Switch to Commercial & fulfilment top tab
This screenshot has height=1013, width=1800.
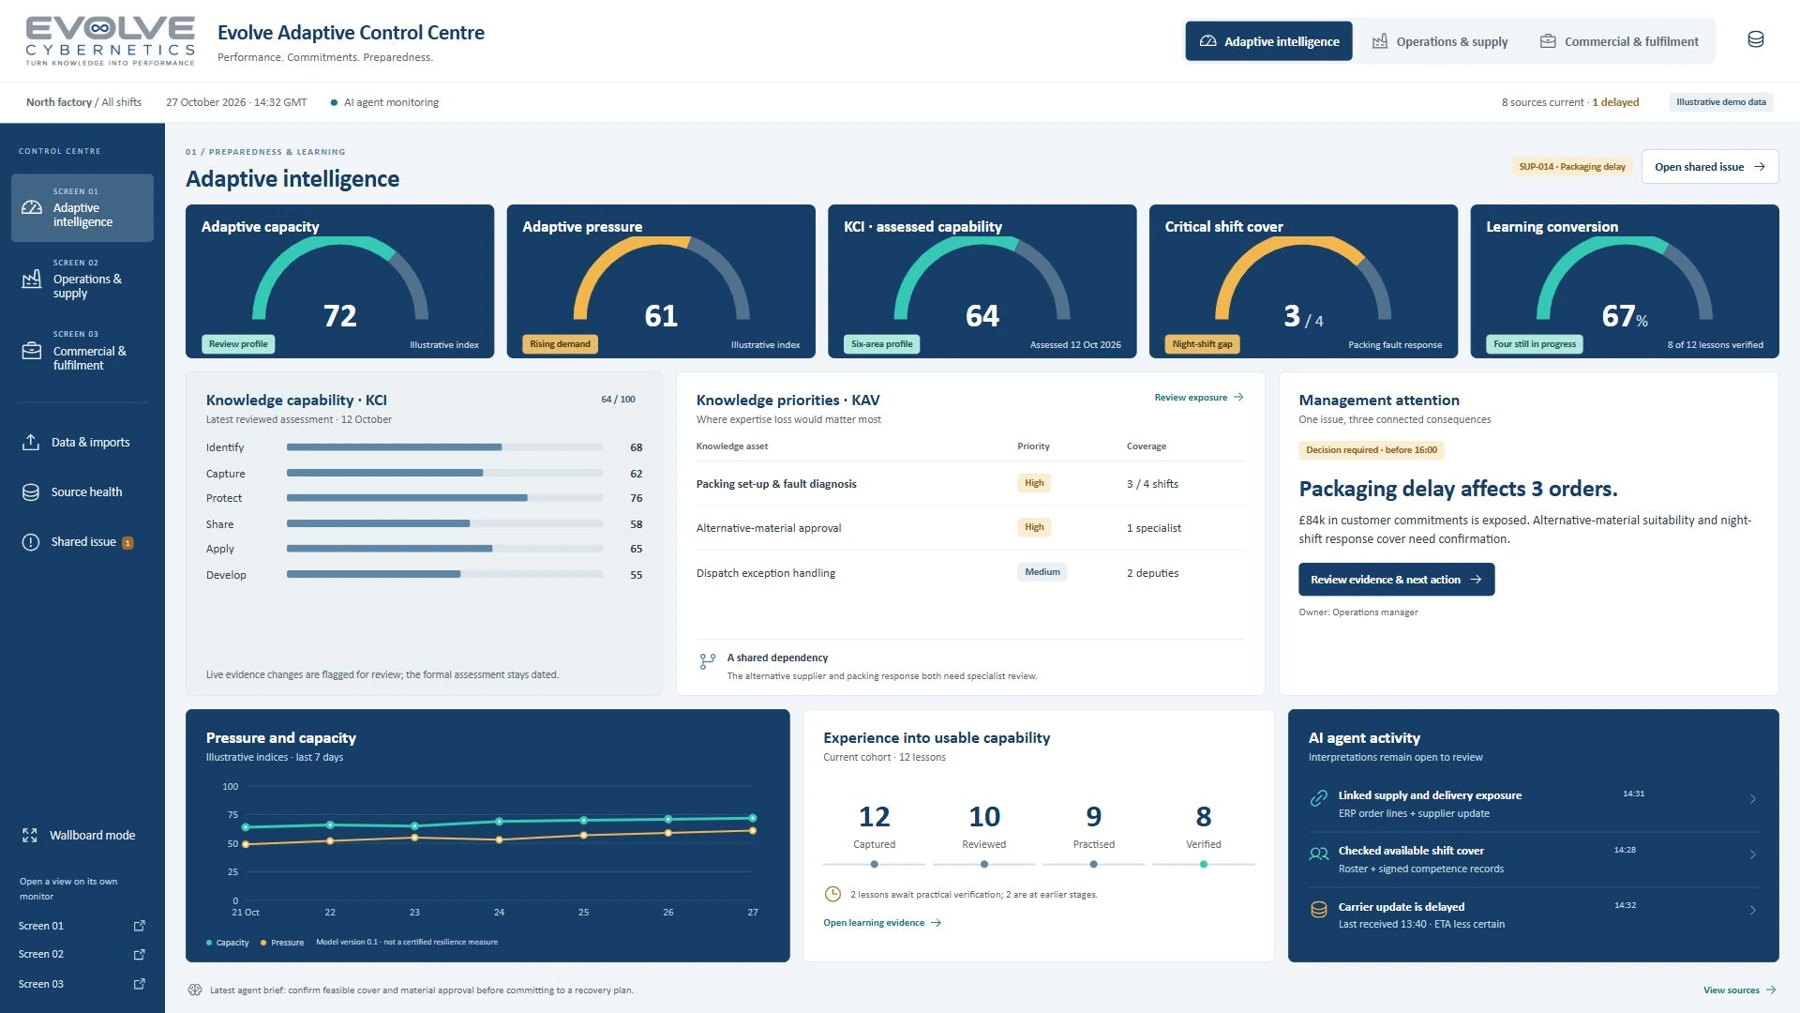point(1618,41)
